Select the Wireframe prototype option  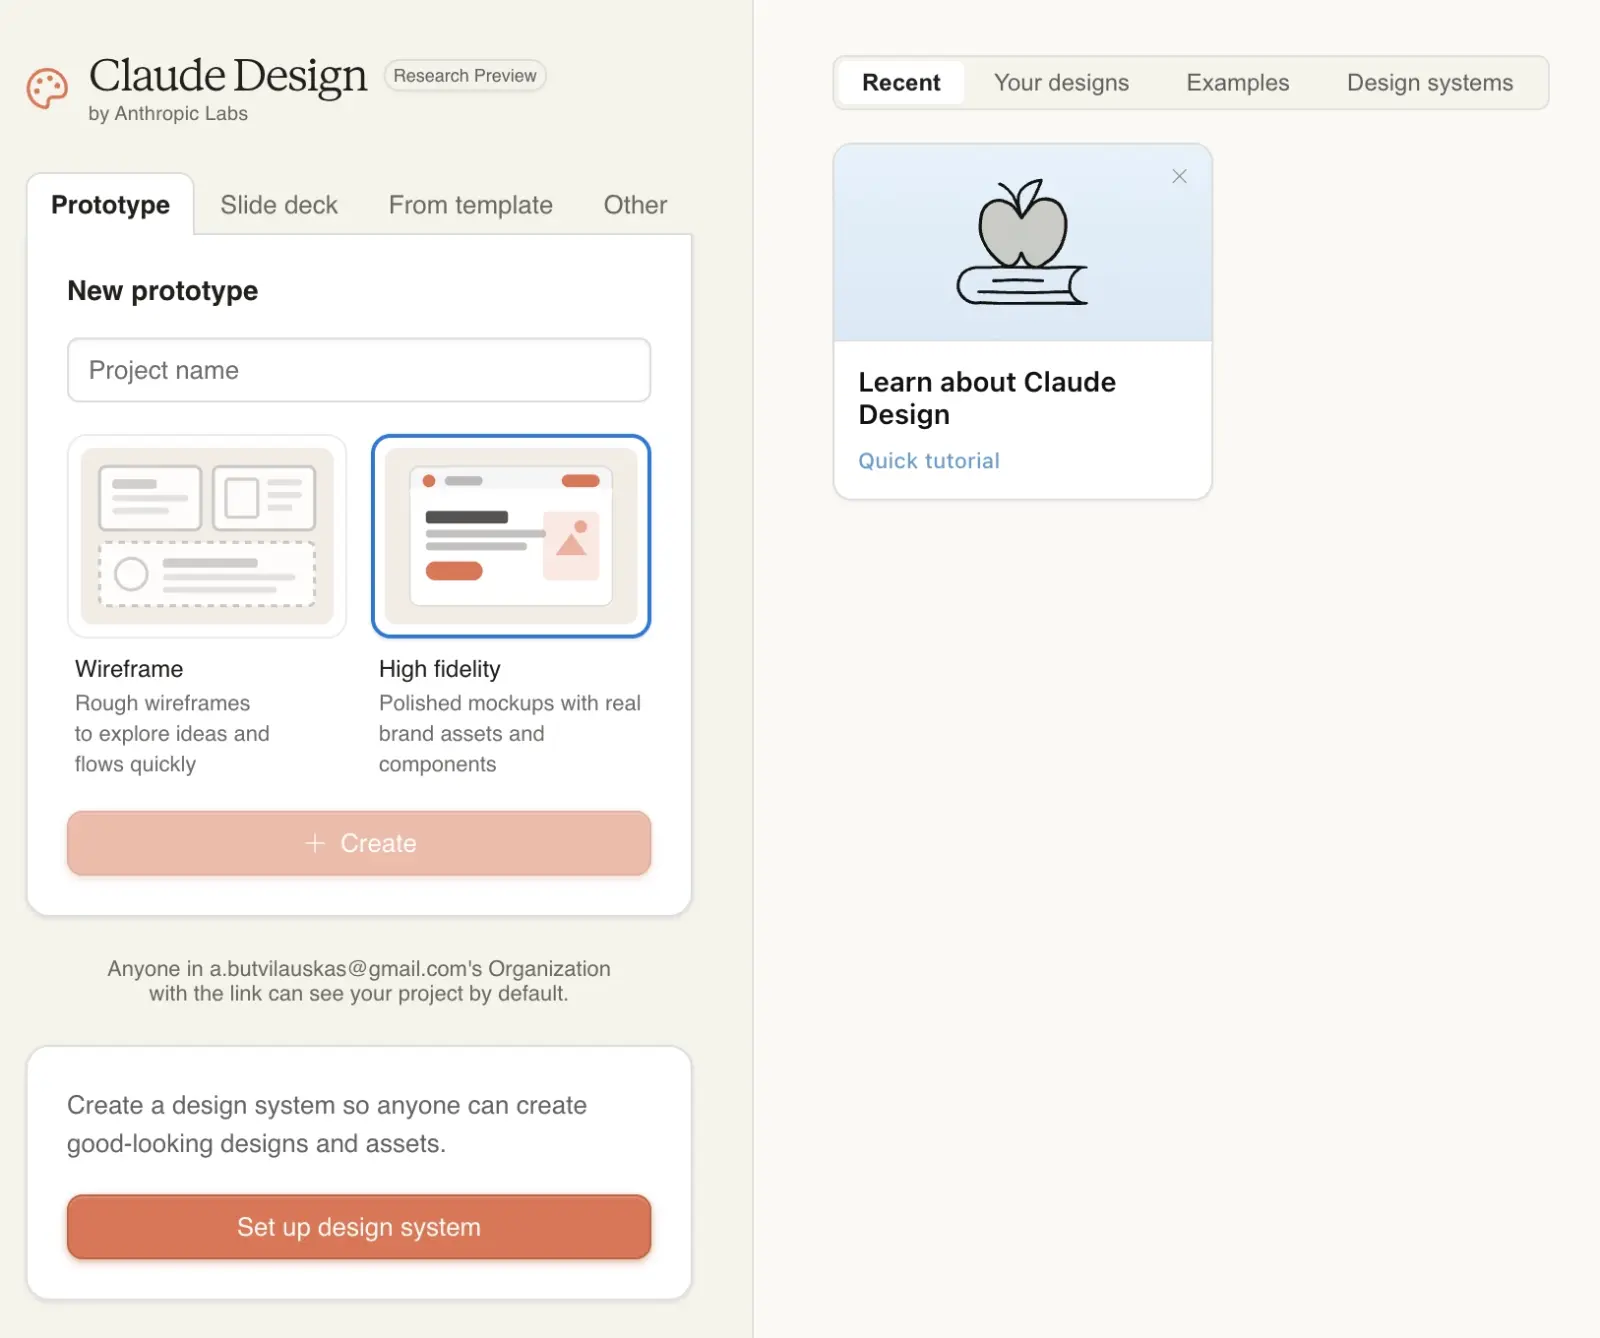click(207, 536)
